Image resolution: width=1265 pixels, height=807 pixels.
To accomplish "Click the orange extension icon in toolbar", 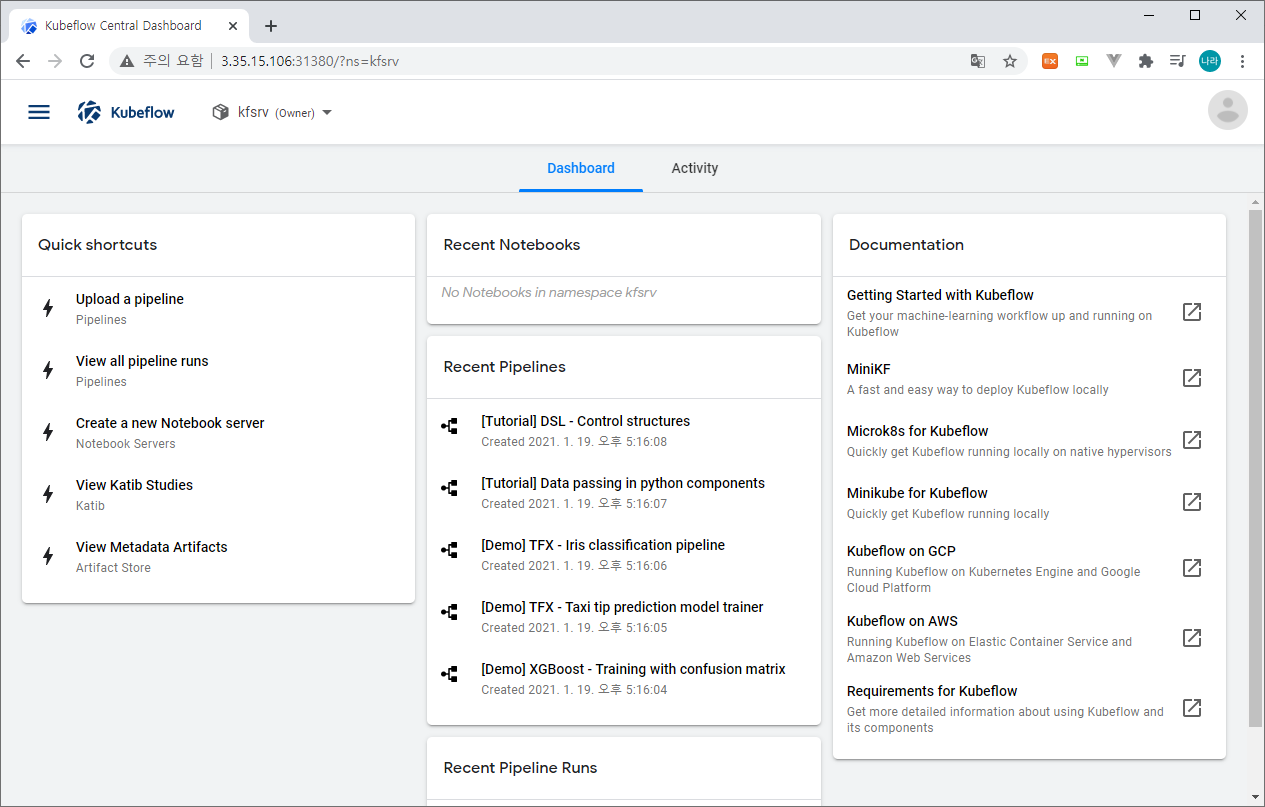I will [1050, 61].
